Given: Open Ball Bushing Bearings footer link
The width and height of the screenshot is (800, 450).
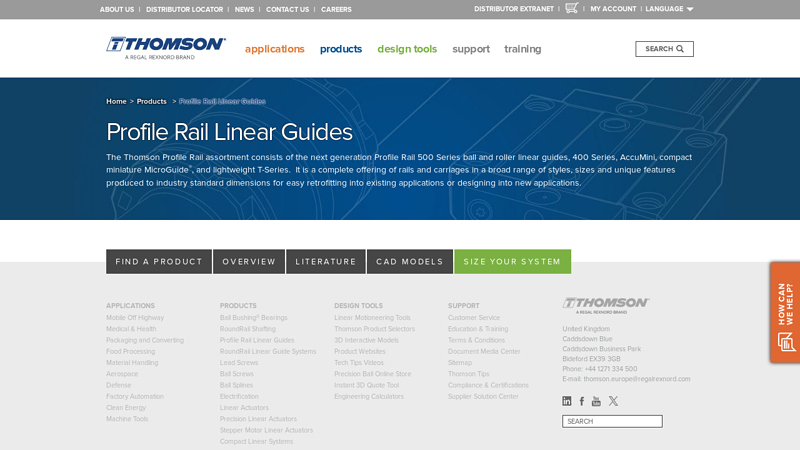Looking at the screenshot, I should pos(254,318).
